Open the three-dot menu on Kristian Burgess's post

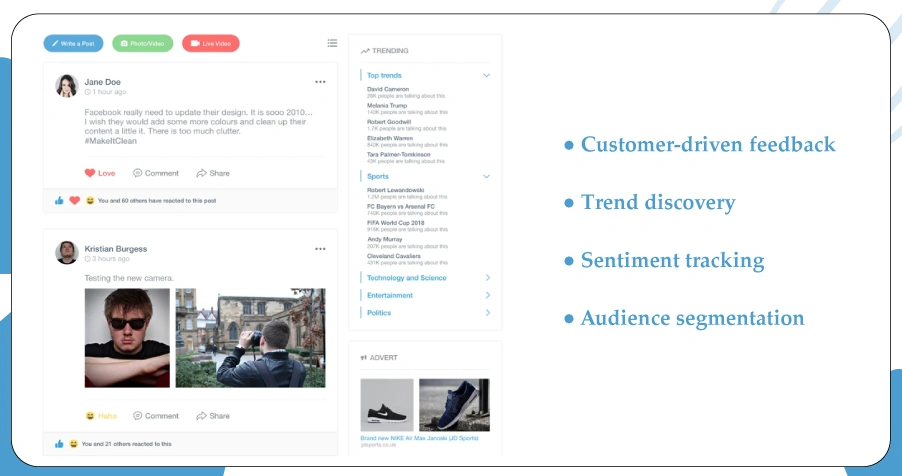[320, 249]
